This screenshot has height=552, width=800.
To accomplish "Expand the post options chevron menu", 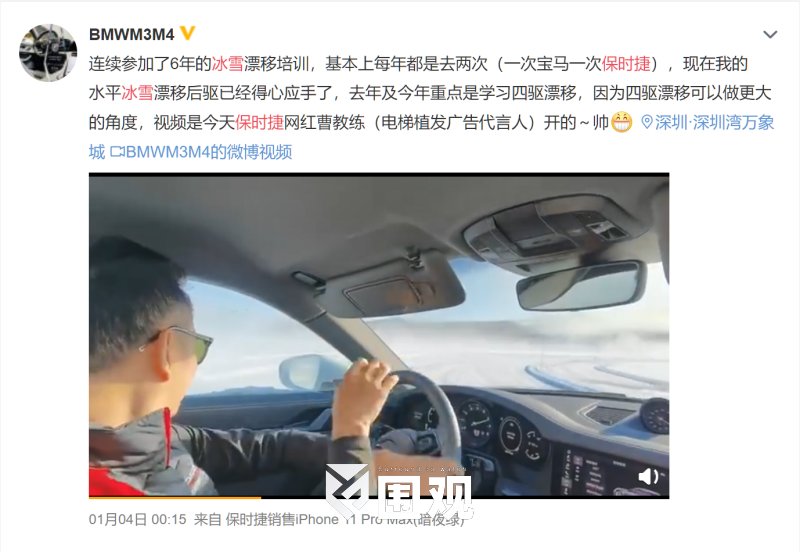I will [x=770, y=34].
